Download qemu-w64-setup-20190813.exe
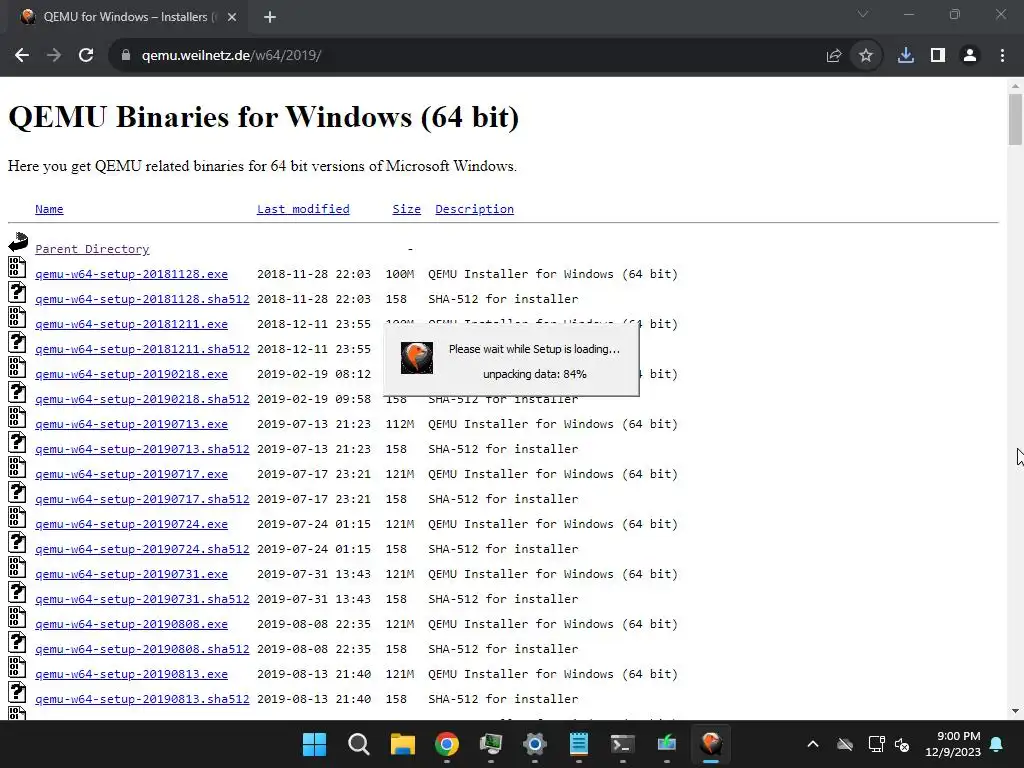 131,674
